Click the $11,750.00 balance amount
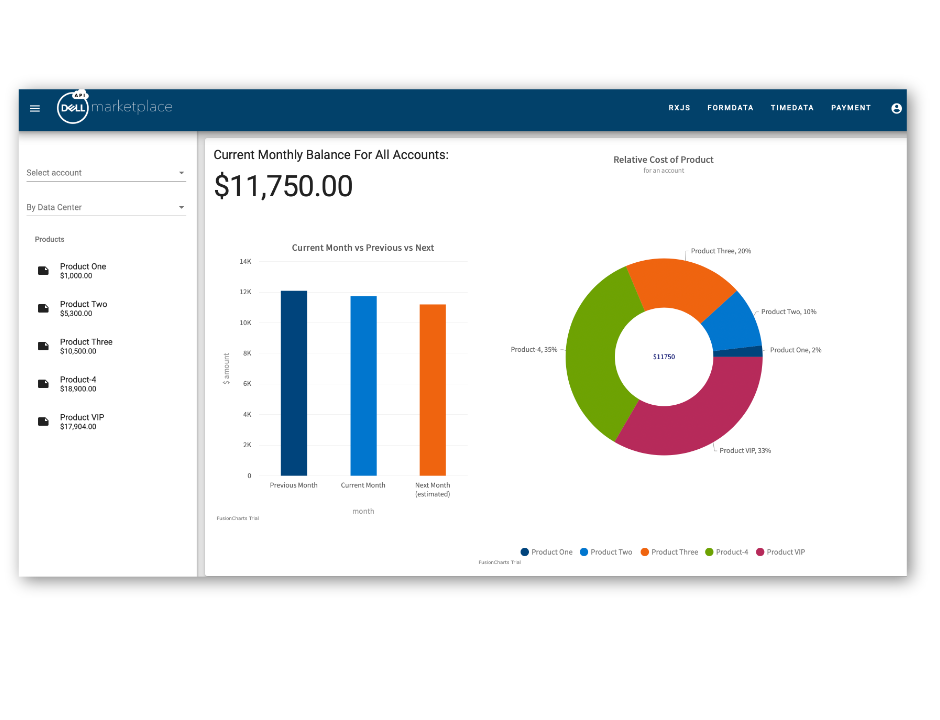940x720 pixels. point(284,186)
